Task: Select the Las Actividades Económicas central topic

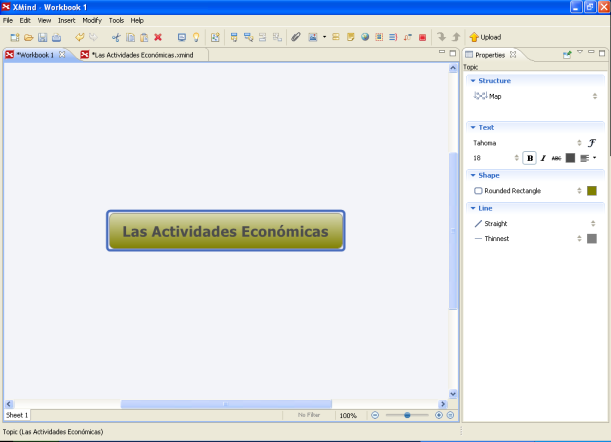Action: [226, 231]
